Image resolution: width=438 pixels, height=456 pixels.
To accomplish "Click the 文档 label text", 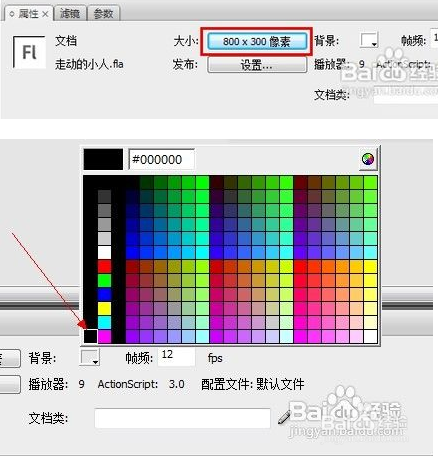I will pos(66,41).
